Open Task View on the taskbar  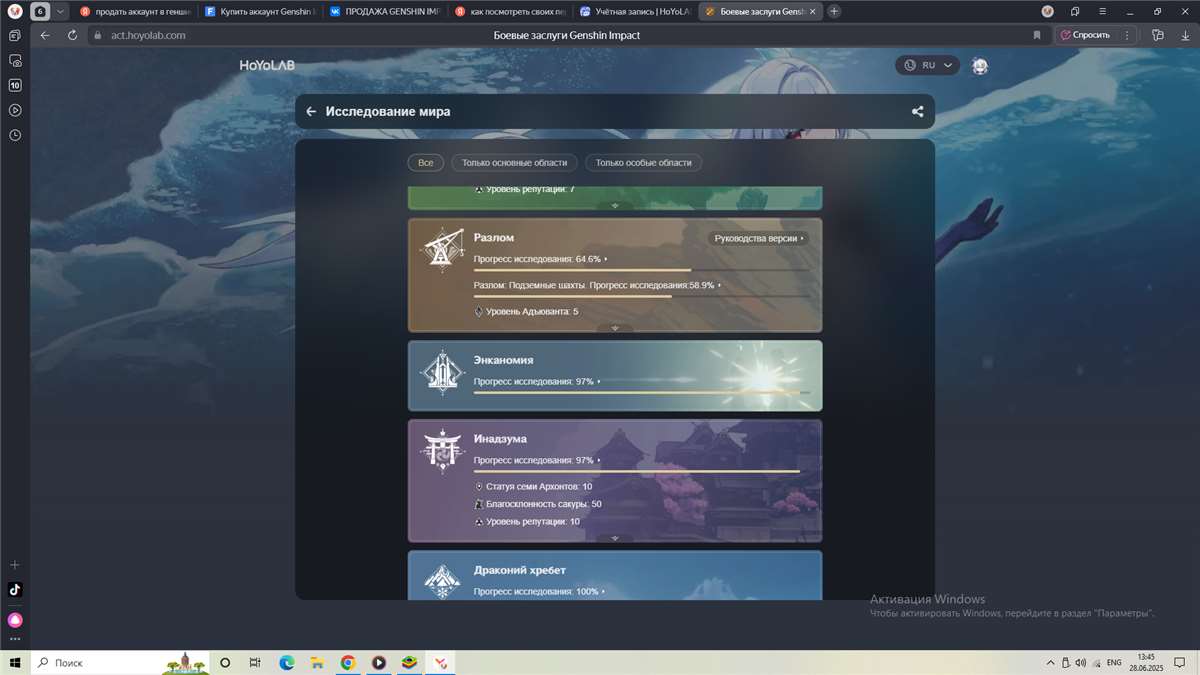point(255,662)
